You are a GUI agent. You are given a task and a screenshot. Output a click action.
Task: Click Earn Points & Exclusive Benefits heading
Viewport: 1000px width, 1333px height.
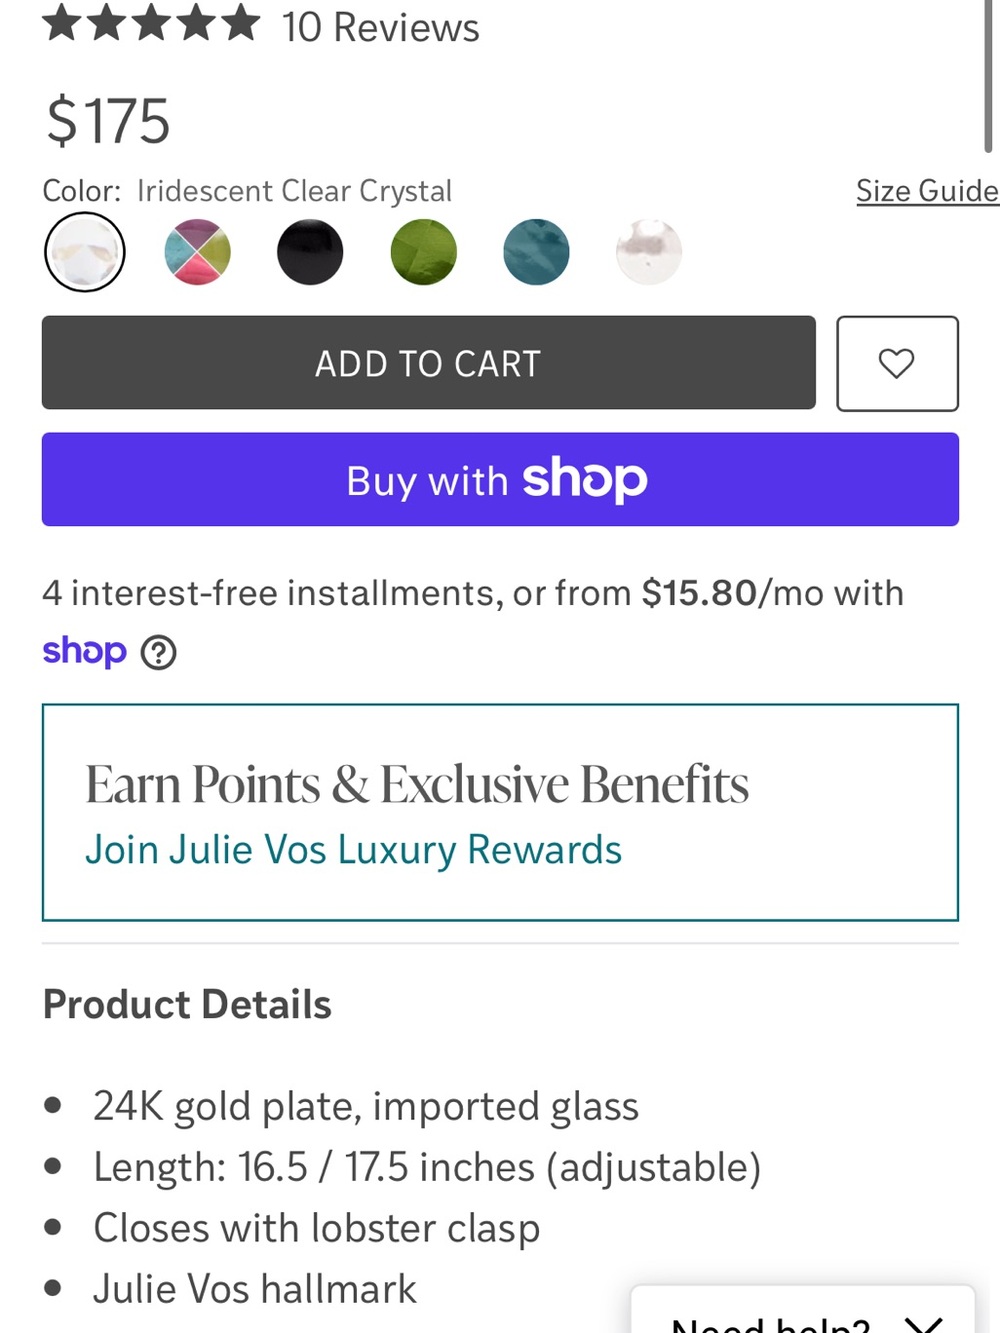[416, 784]
